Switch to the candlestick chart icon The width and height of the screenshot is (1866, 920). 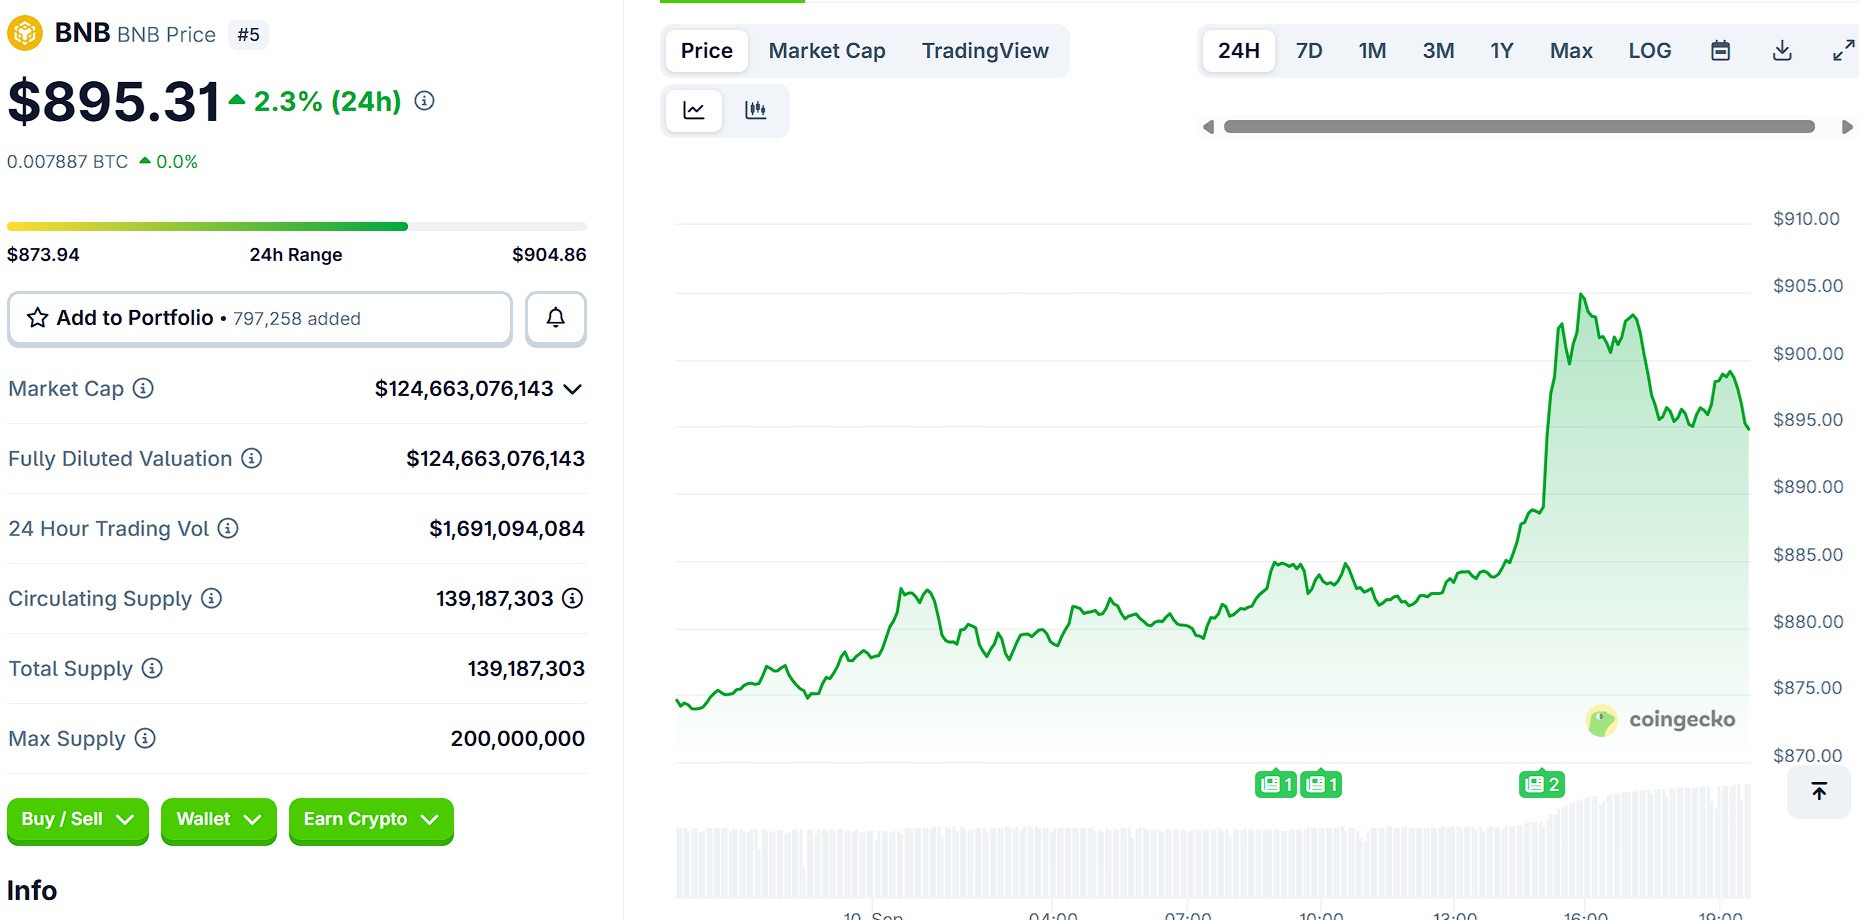click(756, 111)
